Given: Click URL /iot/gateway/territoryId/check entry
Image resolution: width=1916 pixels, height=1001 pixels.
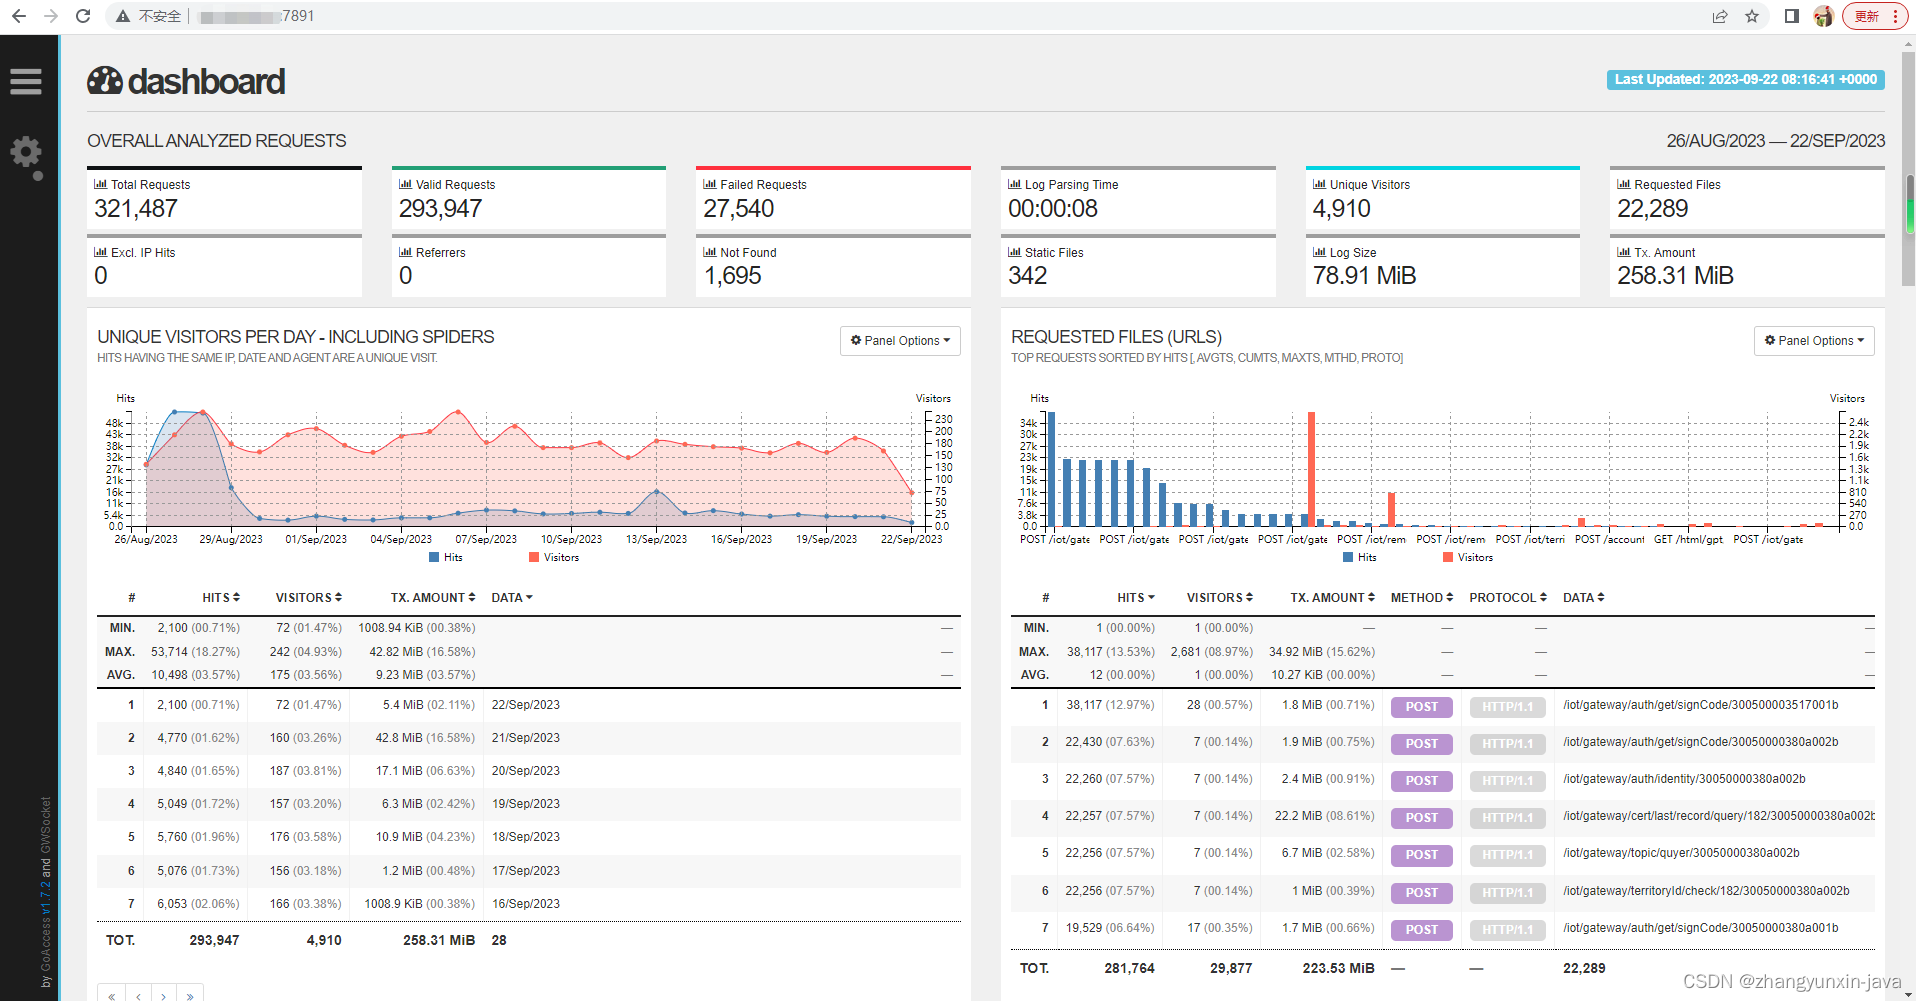Looking at the screenshot, I should point(1706,891).
